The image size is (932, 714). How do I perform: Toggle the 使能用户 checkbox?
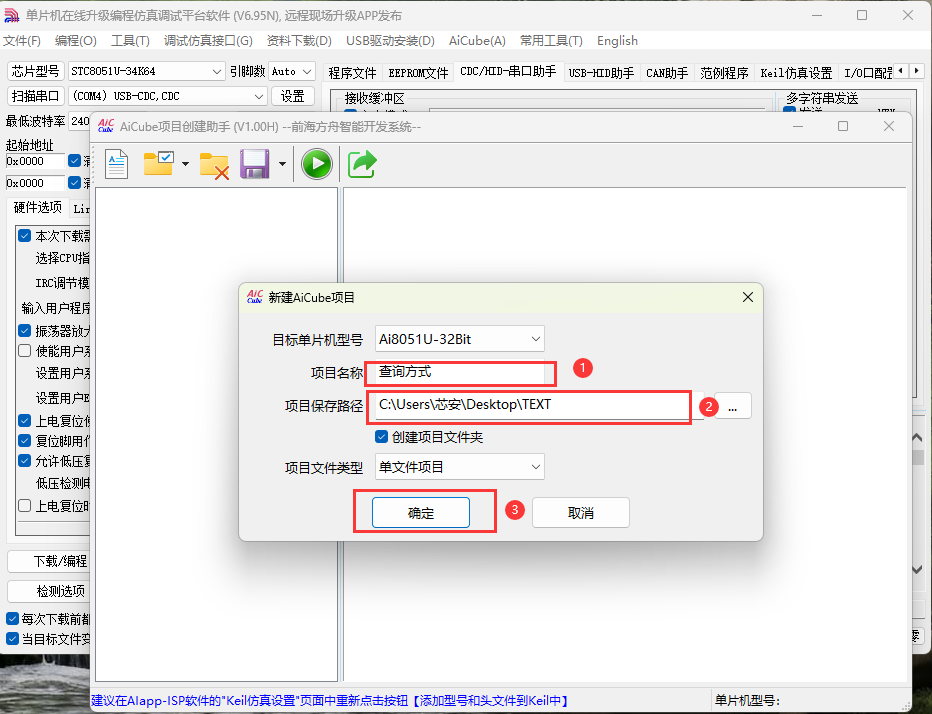[24, 351]
